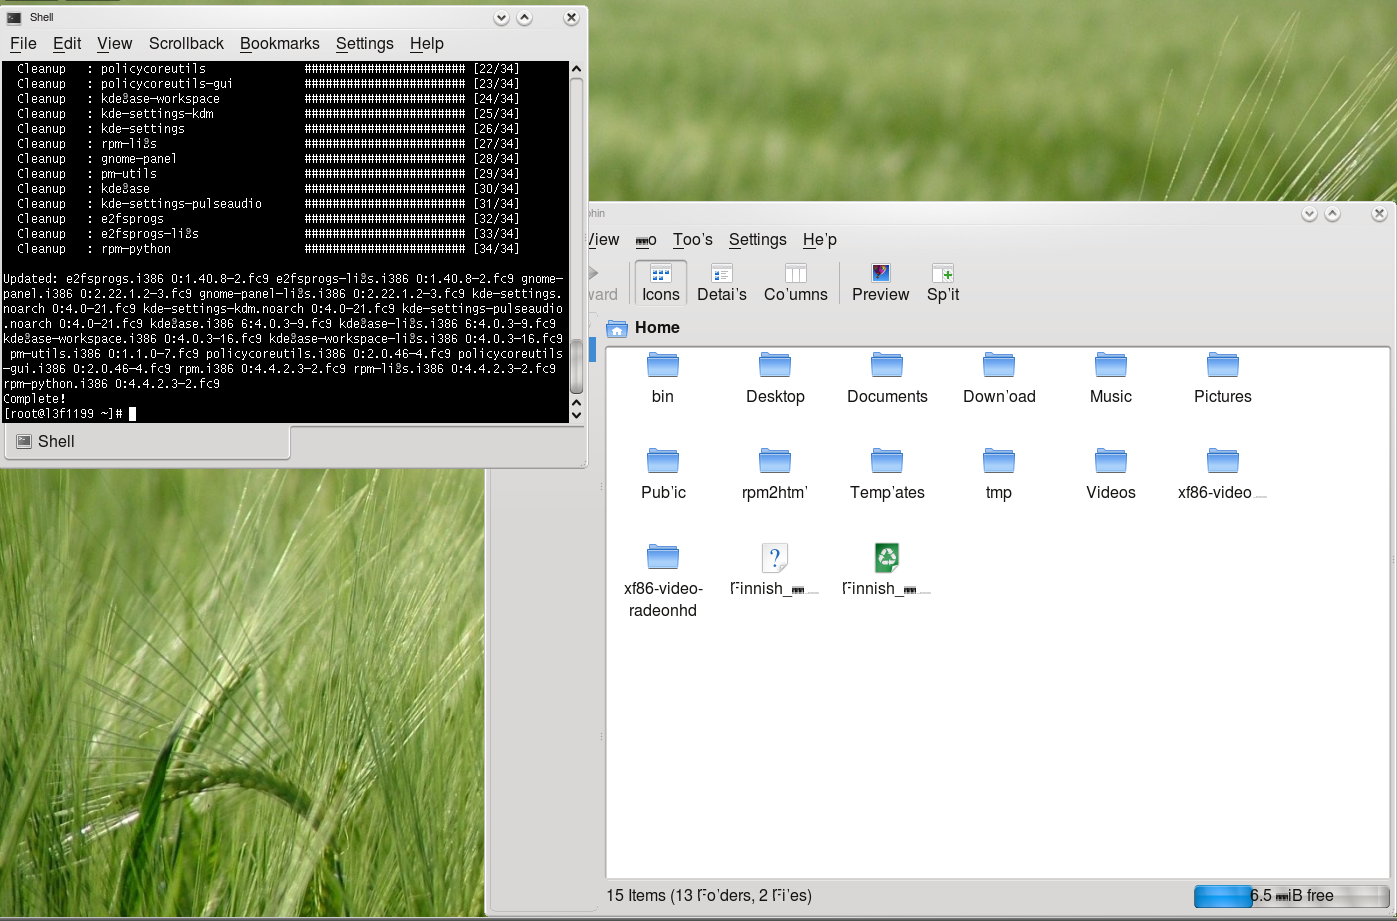
Task: Click the free disk space bar
Action: pos(1290,895)
